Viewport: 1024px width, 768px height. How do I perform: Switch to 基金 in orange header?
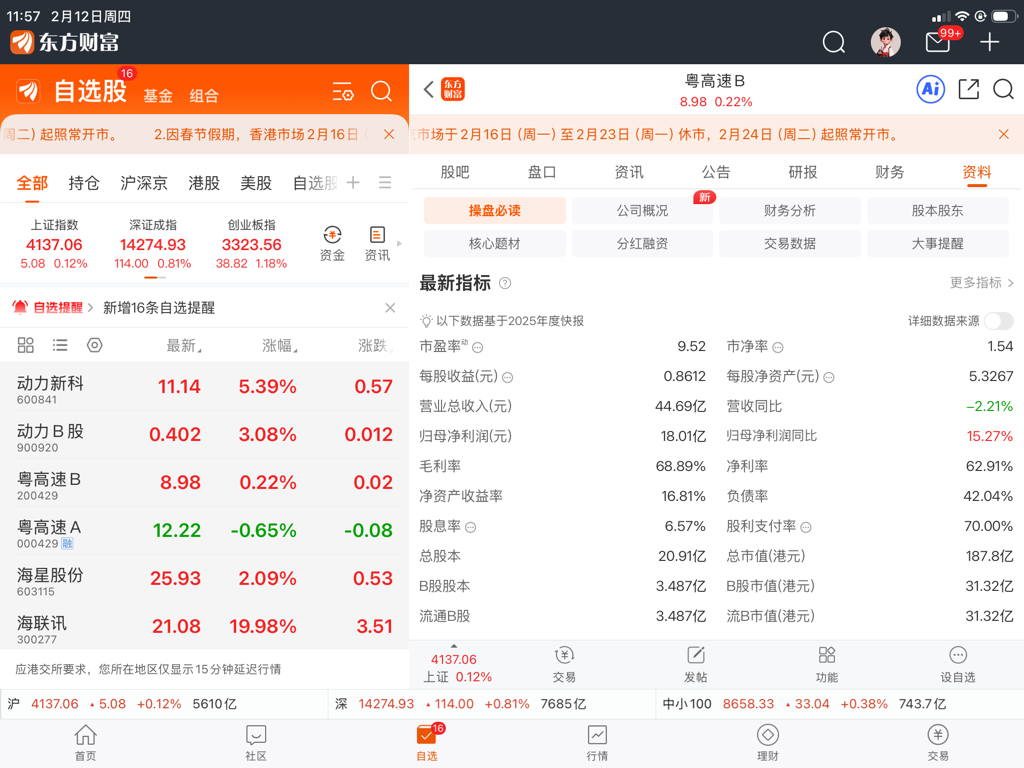coord(158,96)
